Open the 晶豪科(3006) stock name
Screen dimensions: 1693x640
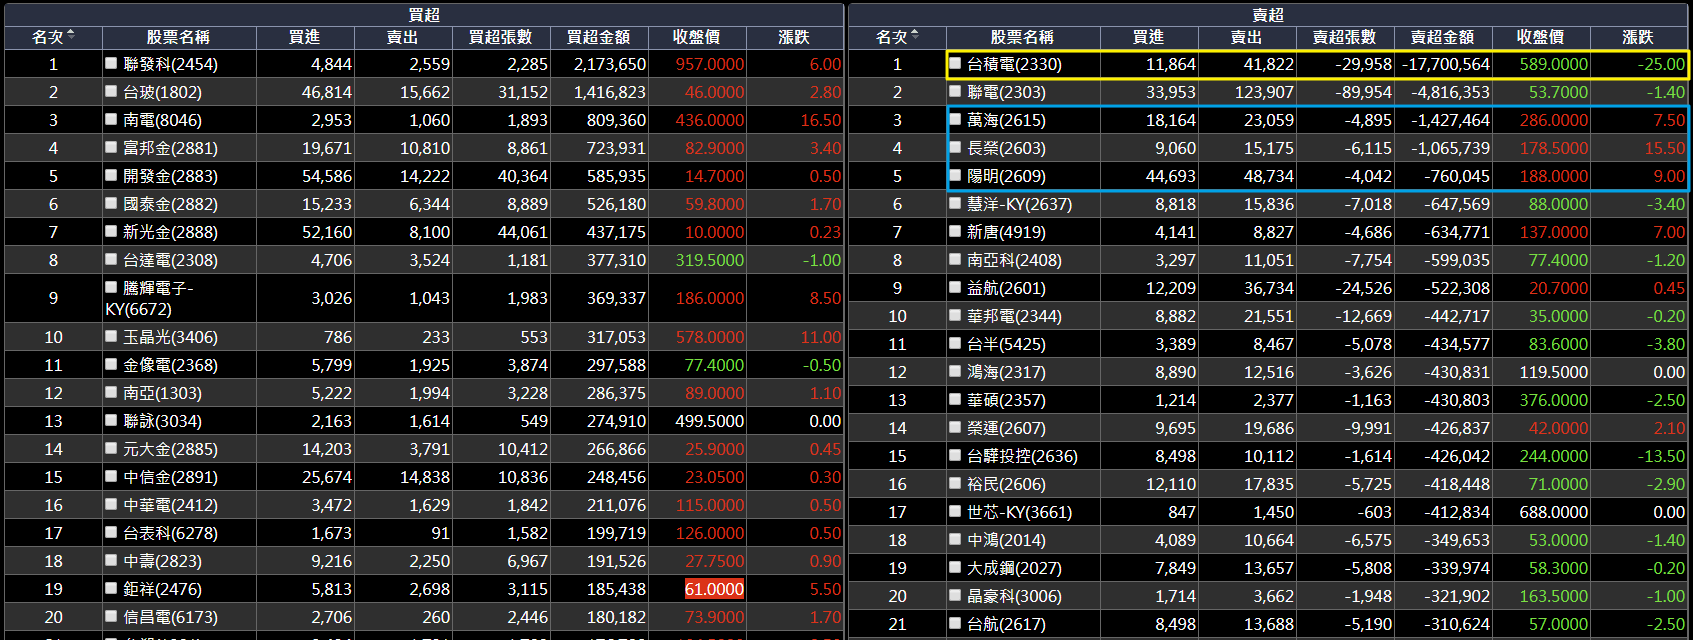coord(1014,596)
